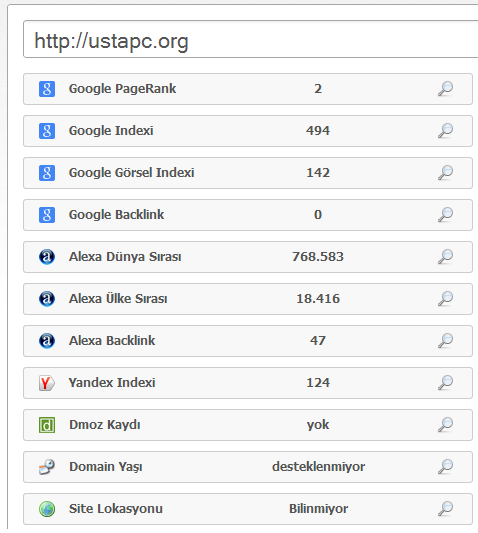This screenshot has height=533, width=478.
Task: Click the icon beside Domain Yaşı
Action: (x=47, y=467)
